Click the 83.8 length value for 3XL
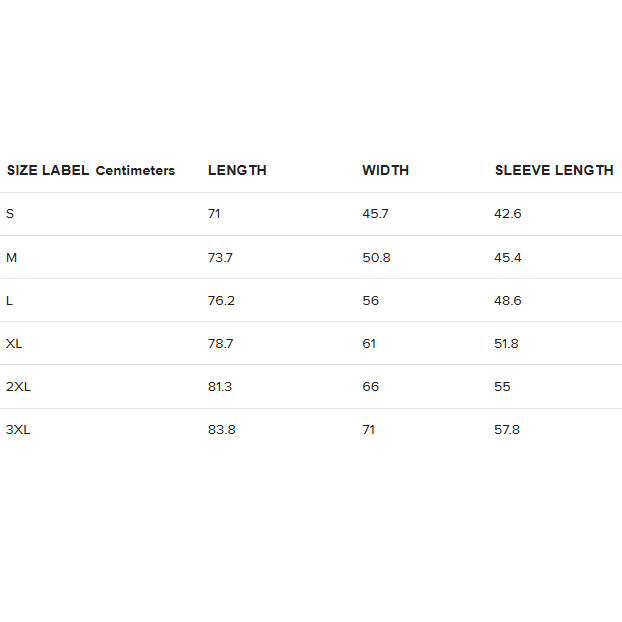 [221, 430]
